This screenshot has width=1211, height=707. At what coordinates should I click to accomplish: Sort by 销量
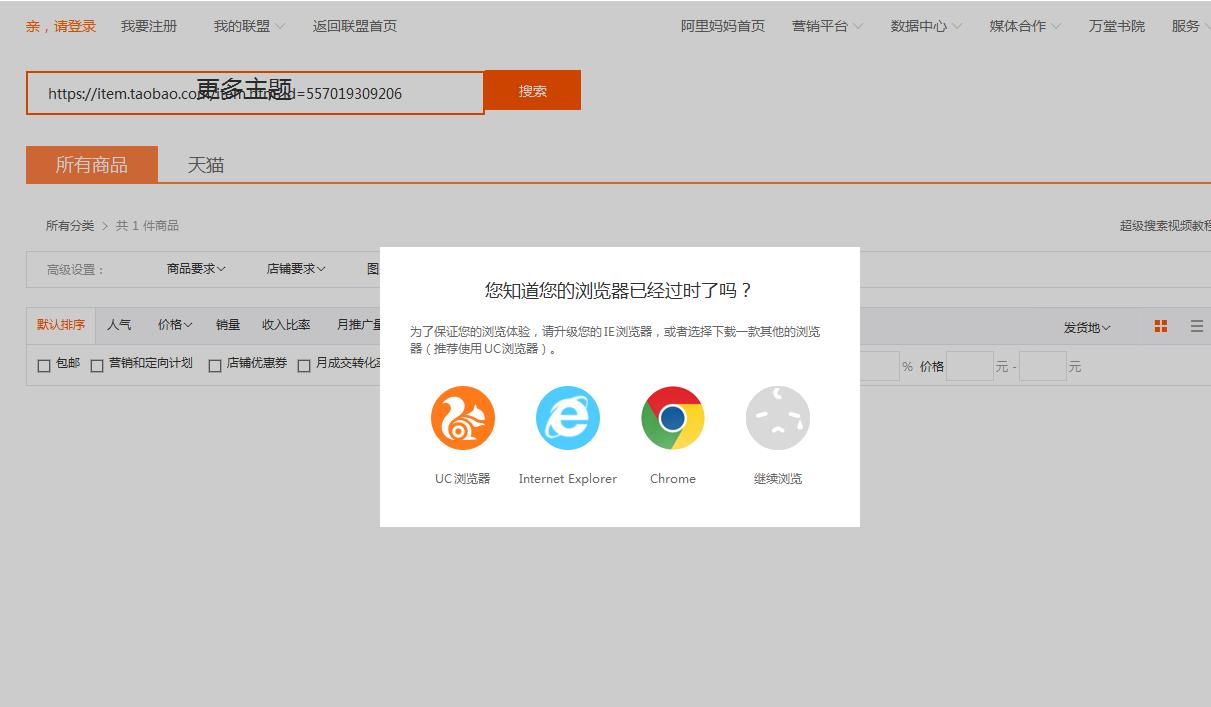228,325
